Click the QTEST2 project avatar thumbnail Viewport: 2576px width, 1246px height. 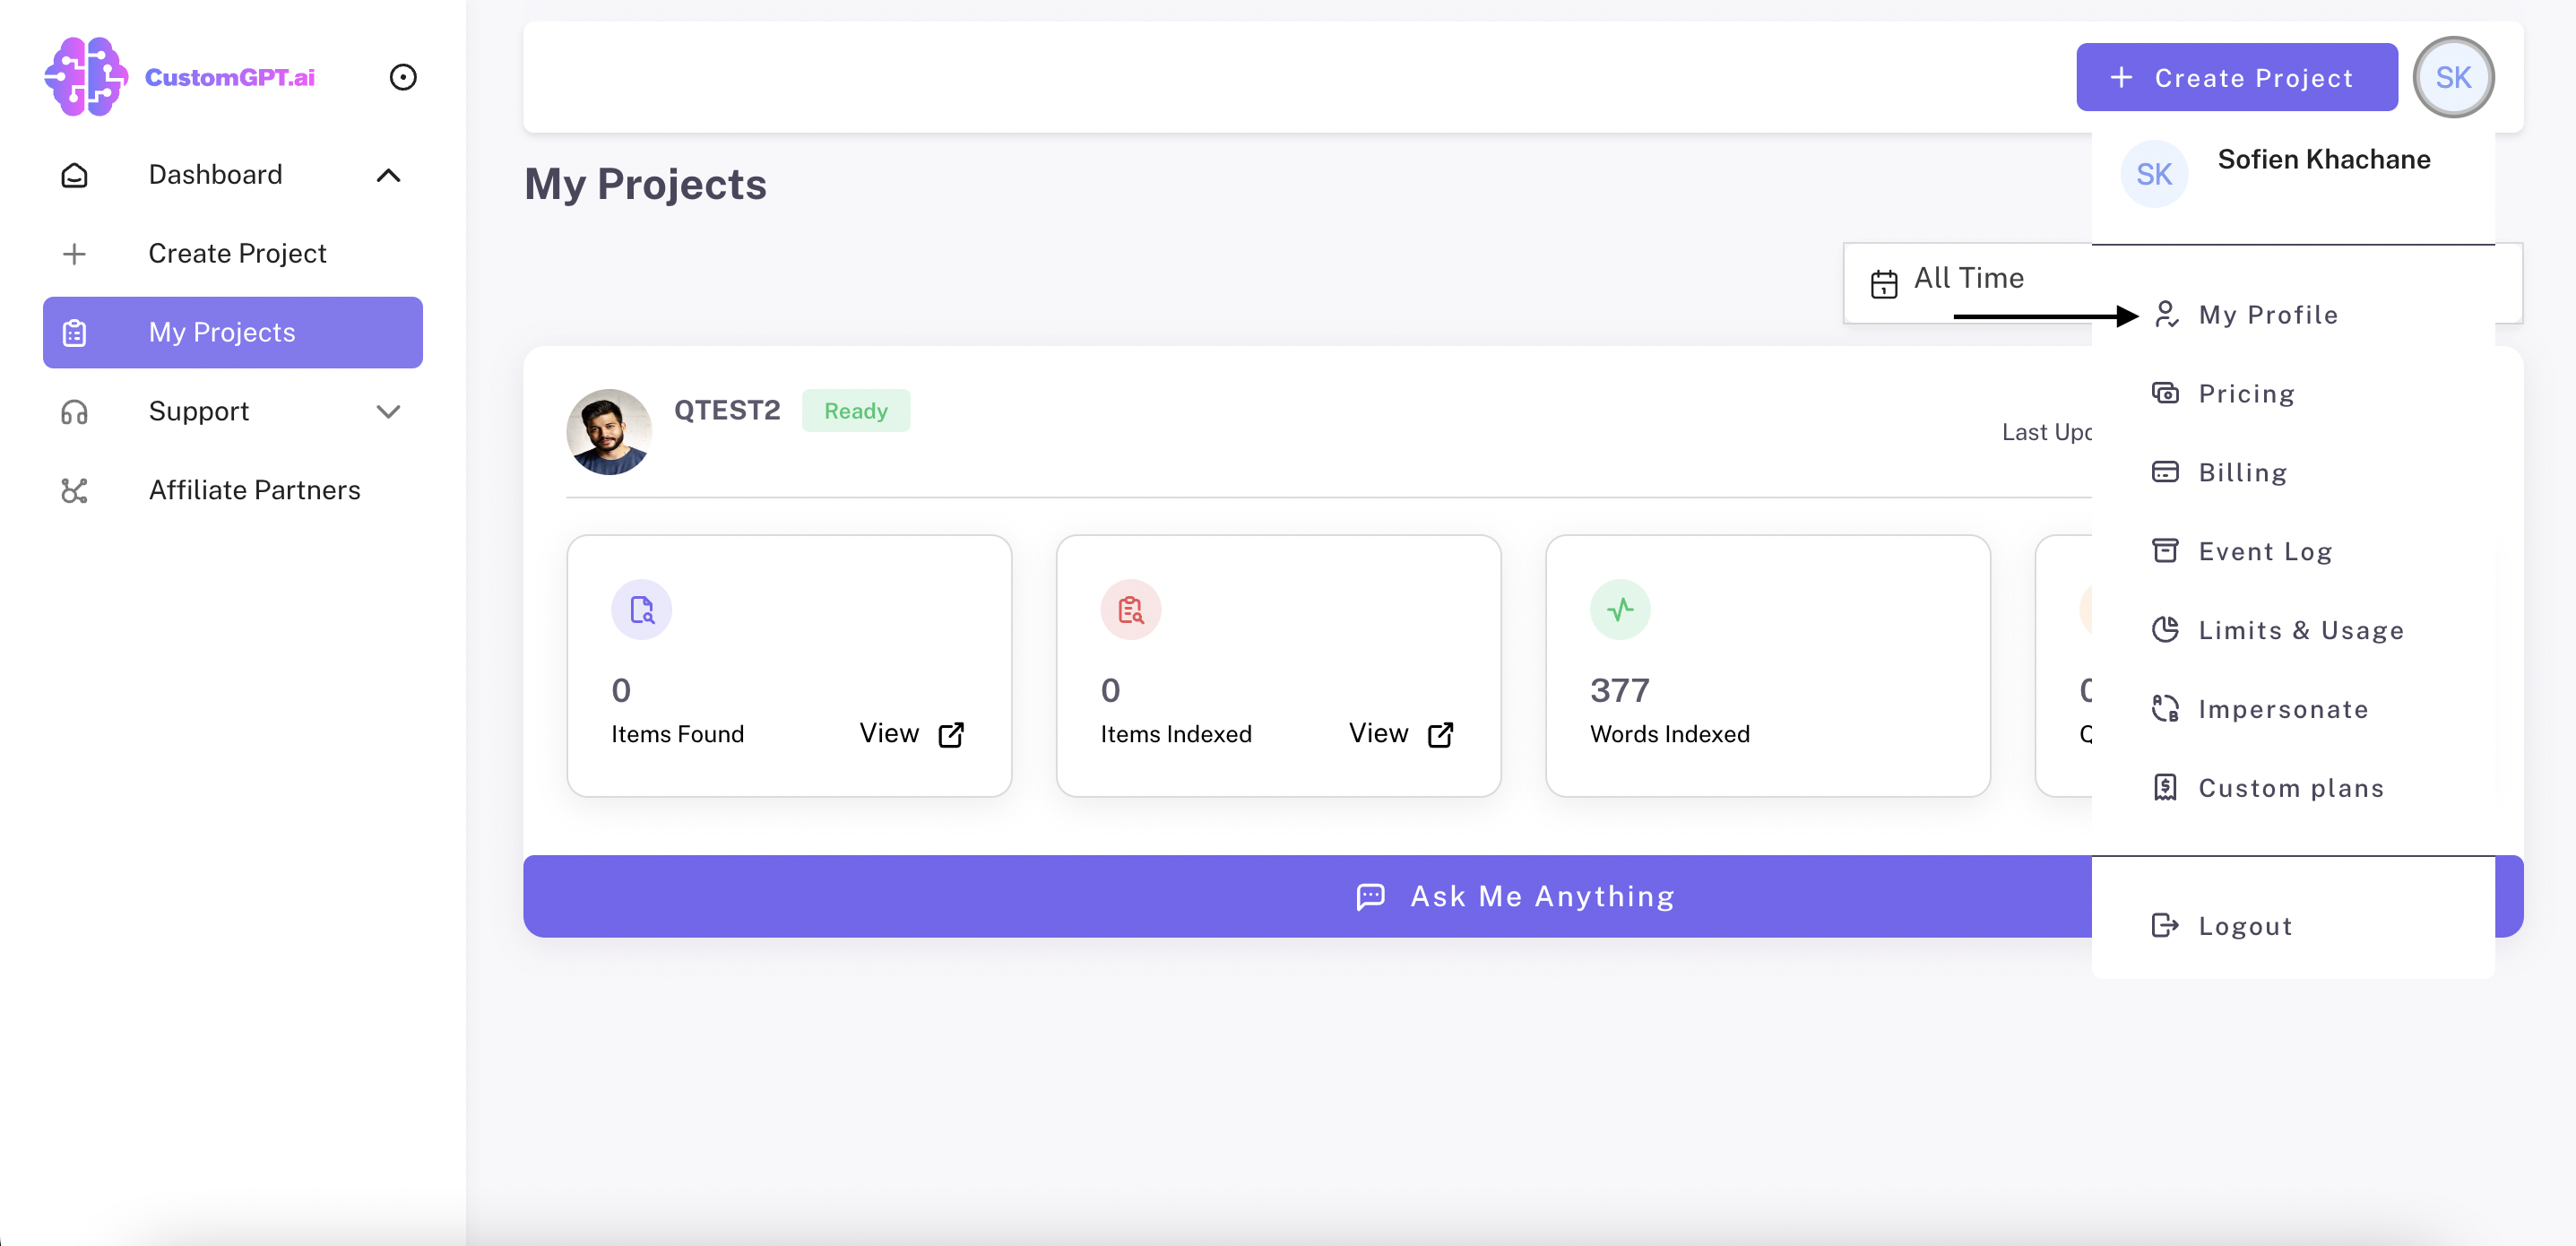(609, 431)
